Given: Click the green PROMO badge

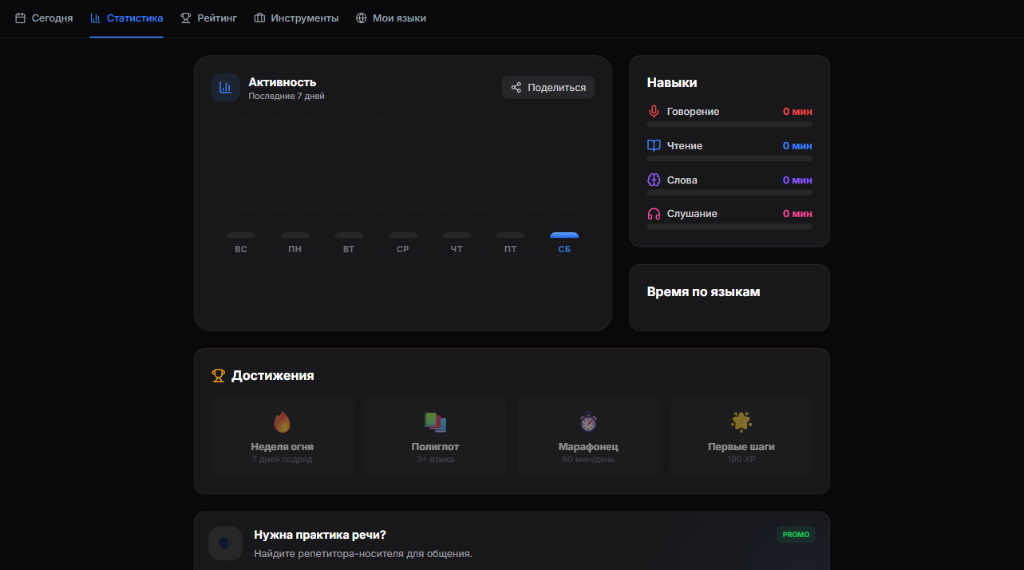Looking at the screenshot, I should (796, 534).
